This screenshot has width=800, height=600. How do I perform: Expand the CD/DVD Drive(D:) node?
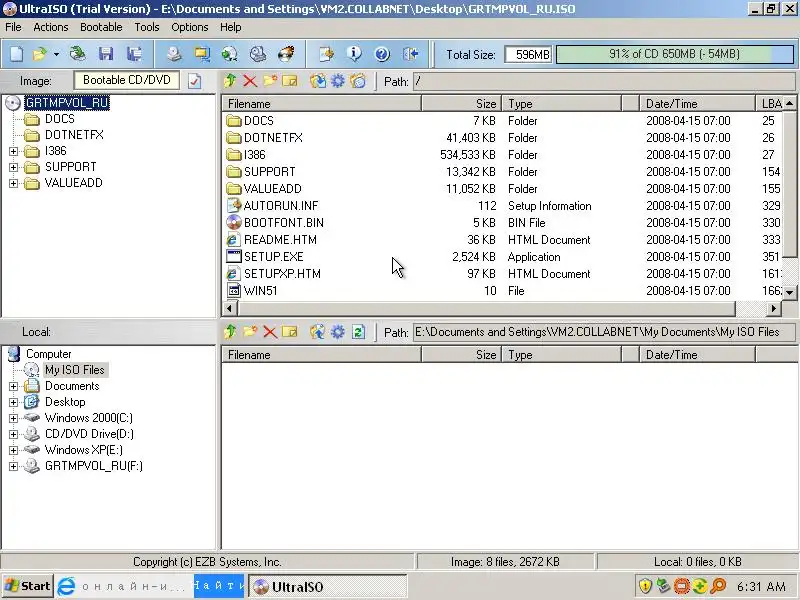click(13, 434)
